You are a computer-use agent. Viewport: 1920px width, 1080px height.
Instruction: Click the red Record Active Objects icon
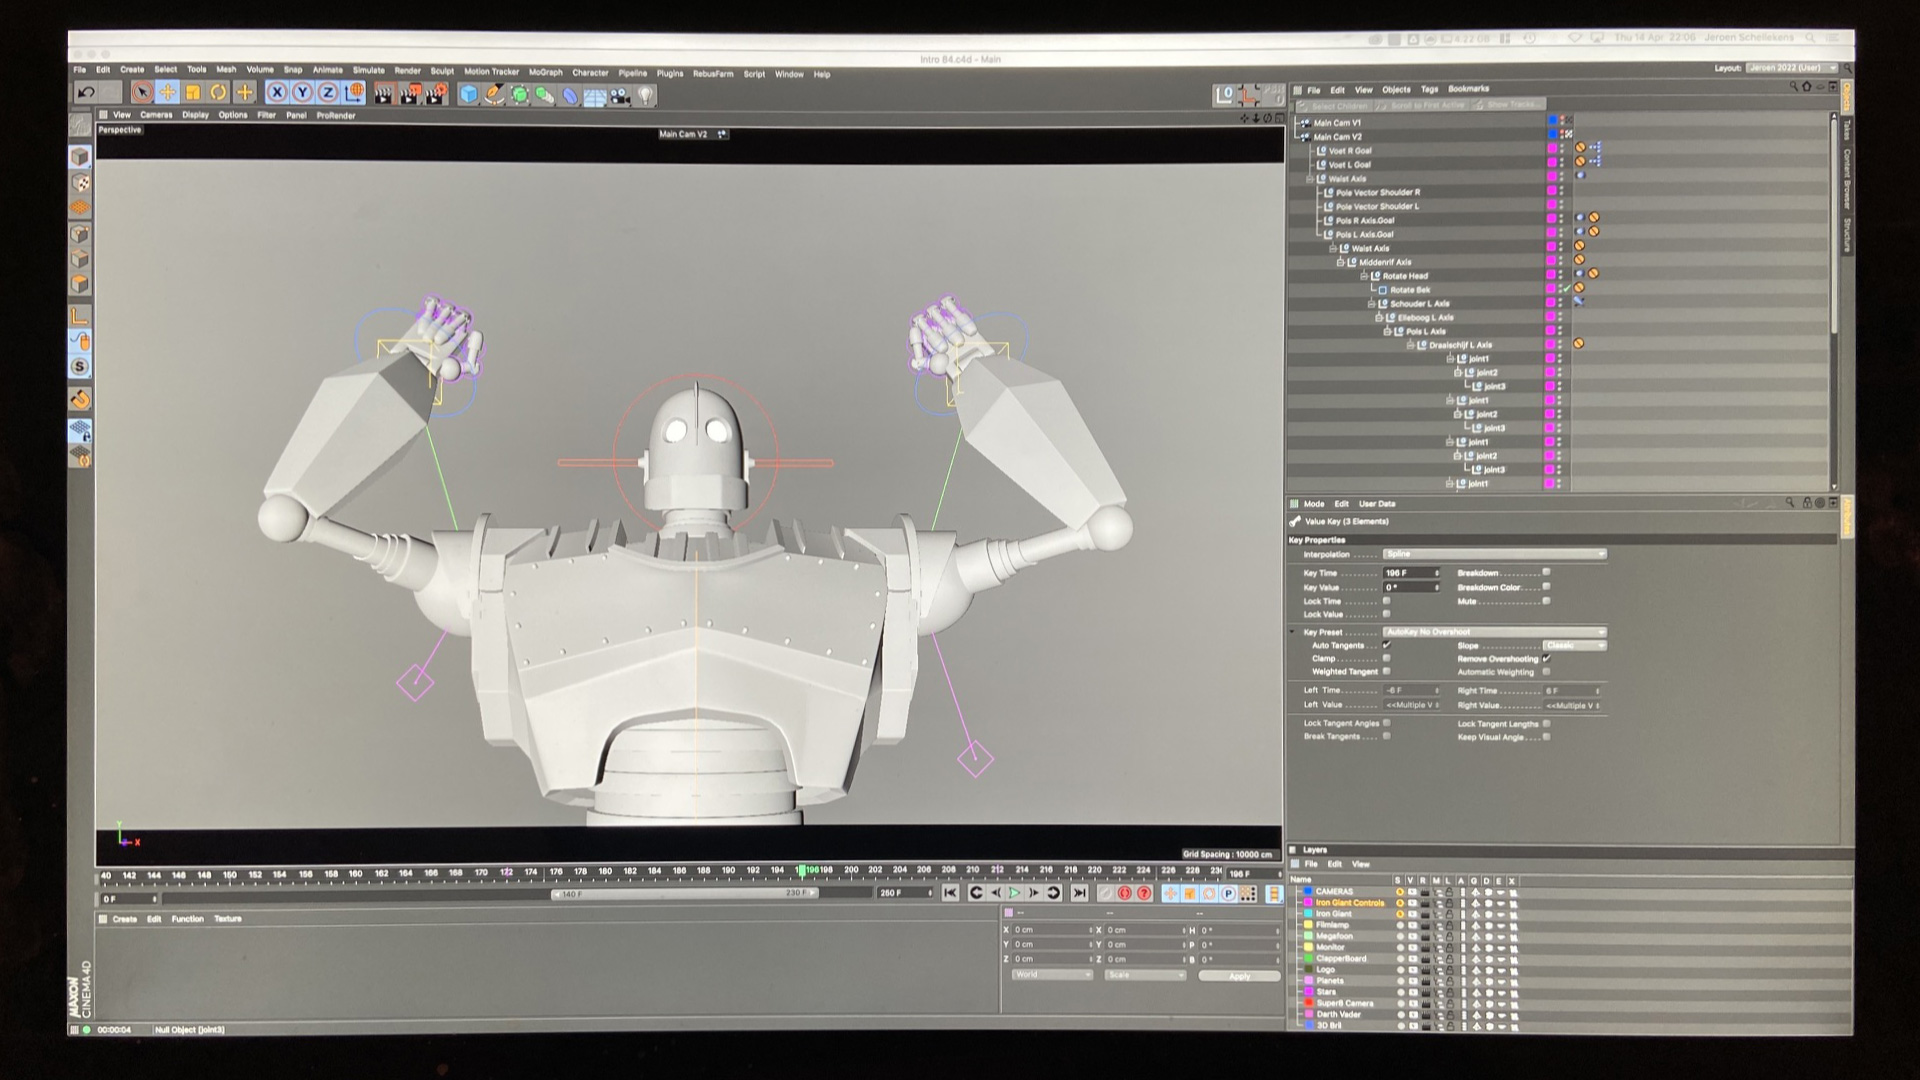pyautogui.click(x=1125, y=893)
